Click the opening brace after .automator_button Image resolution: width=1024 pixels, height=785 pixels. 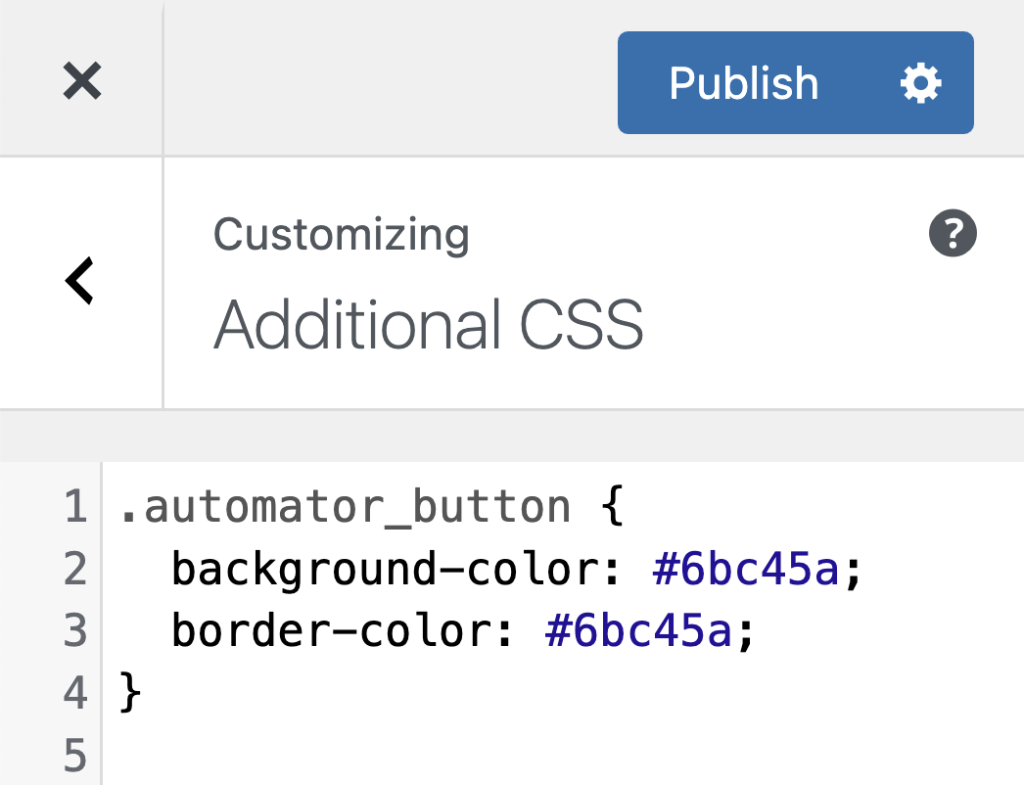pyautogui.click(x=611, y=507)
